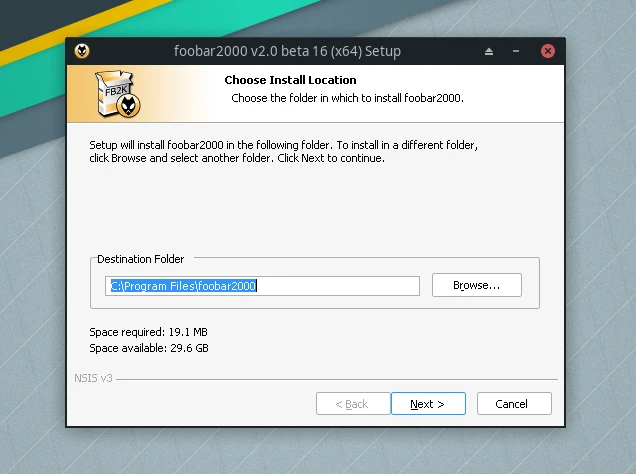Click the shade (roll-up) window button
The width and height of the screenshot is (636, 474).
(489, 51)
